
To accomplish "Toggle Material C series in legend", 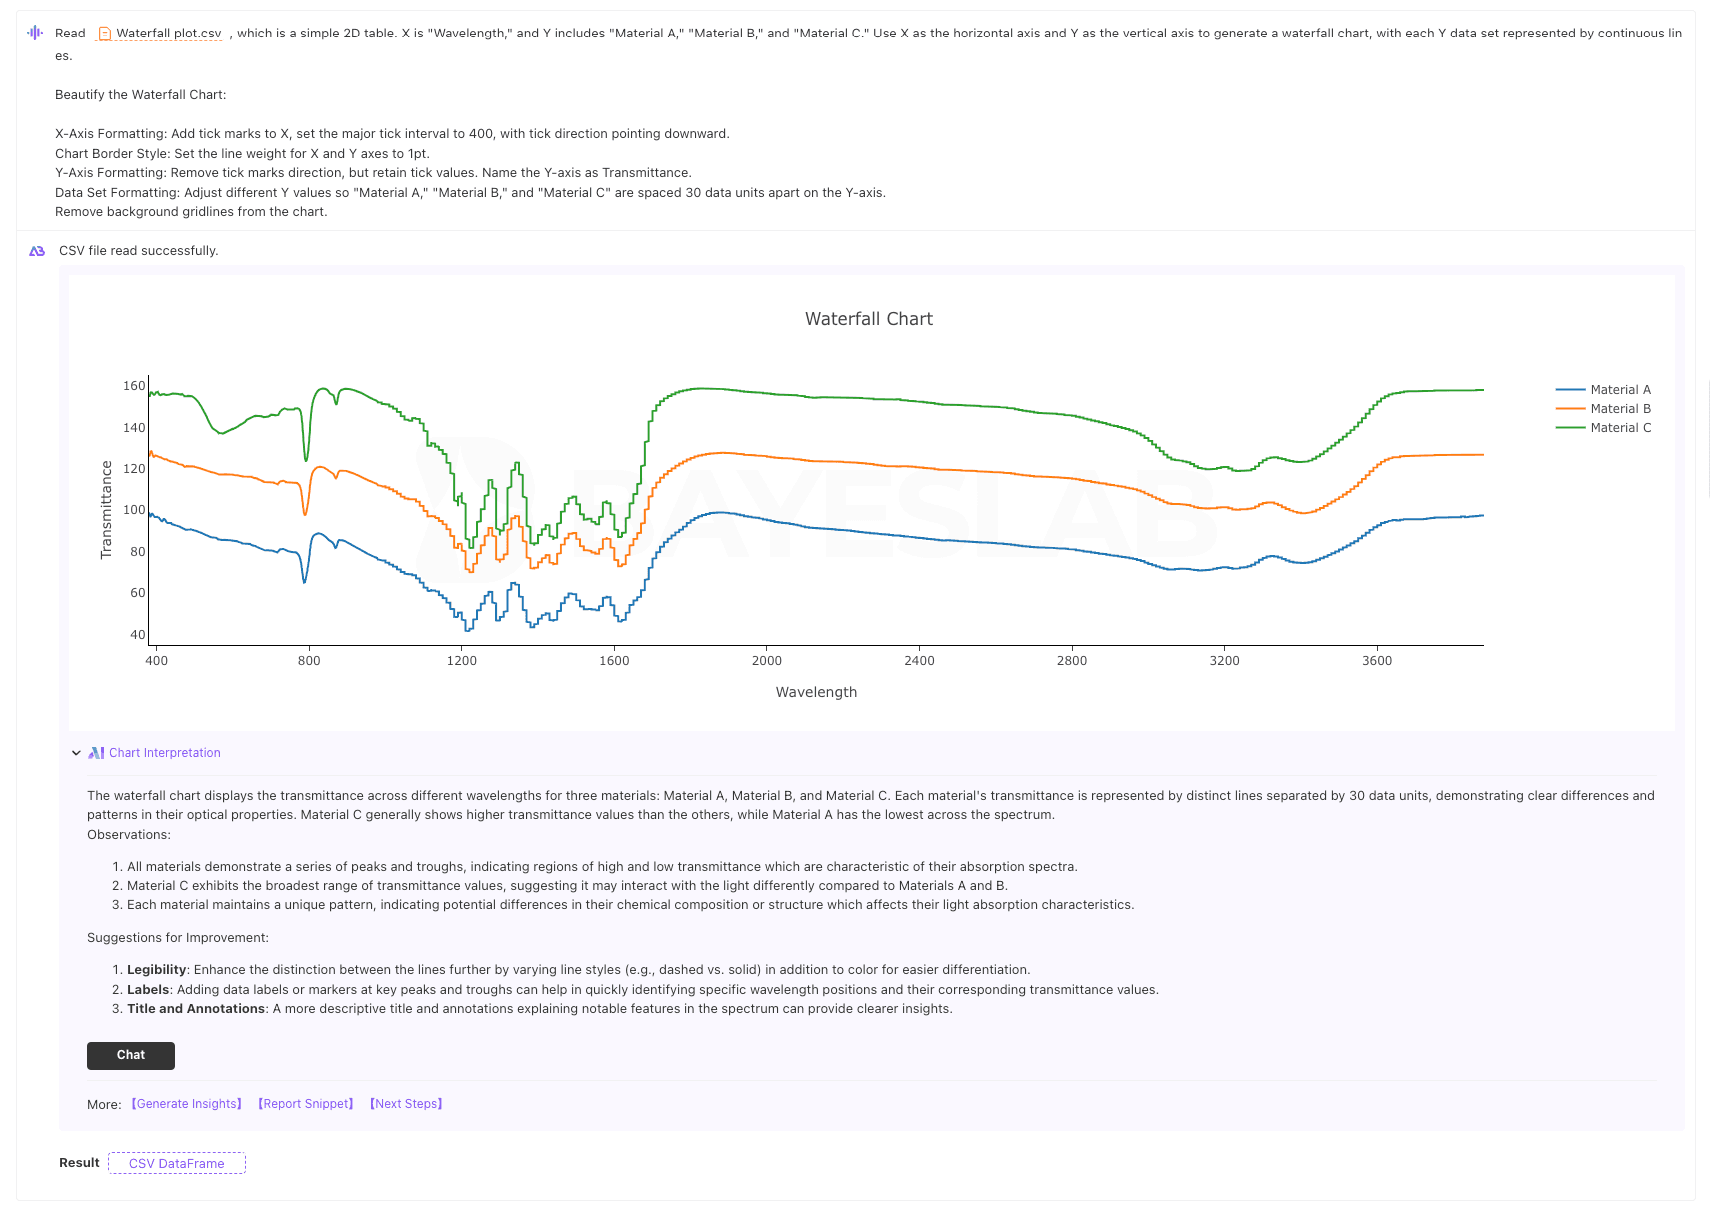I will [x=1604, y=428].
